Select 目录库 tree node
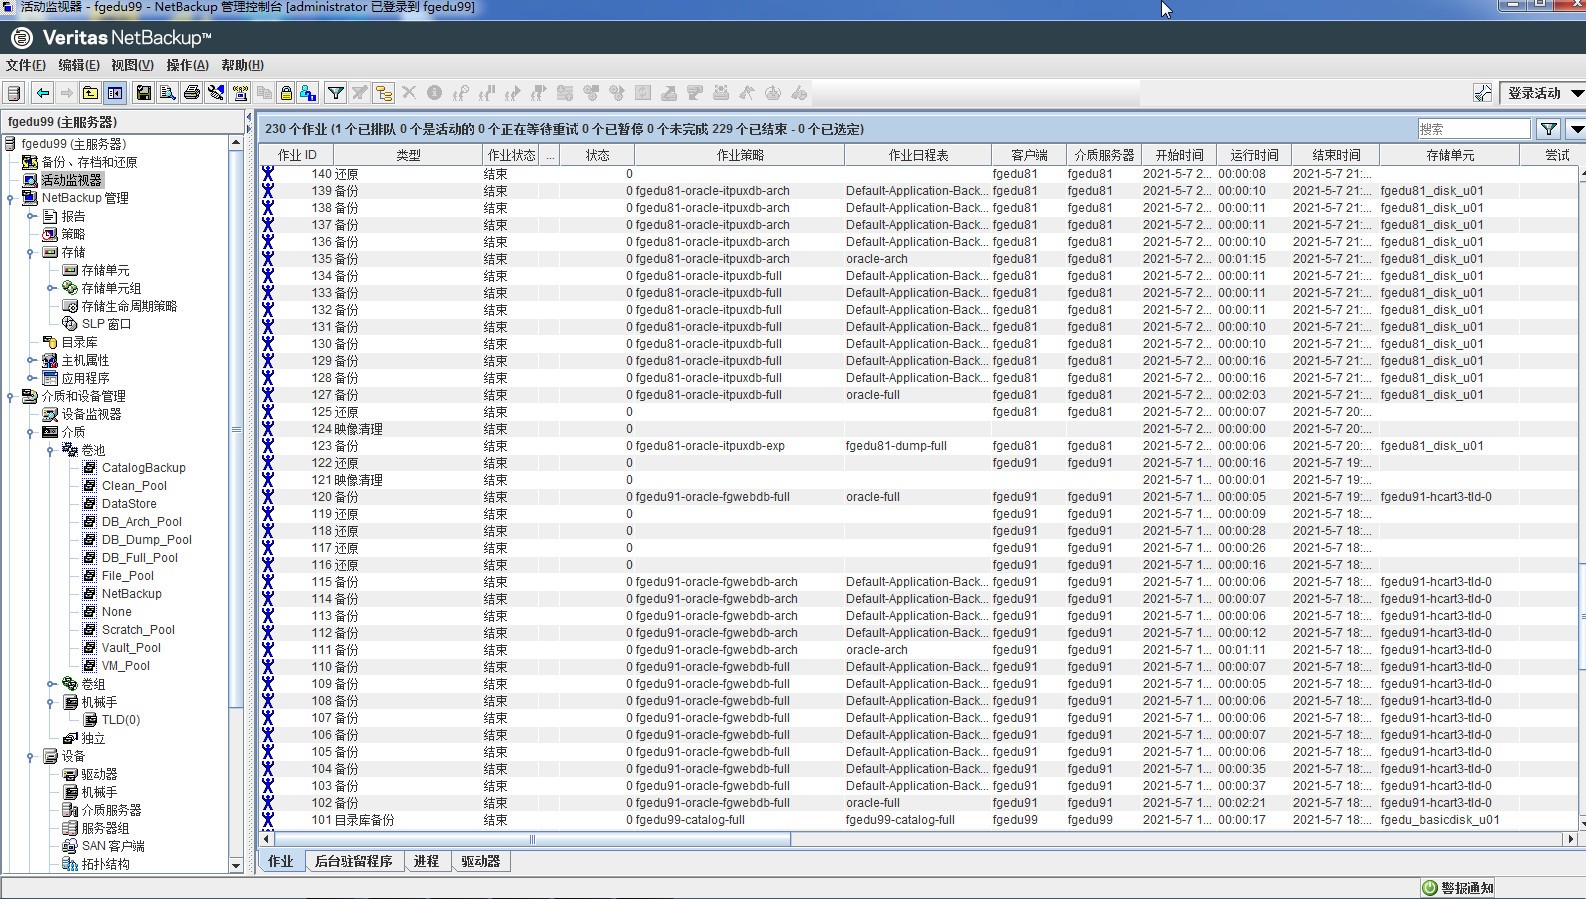The height and width of the screenshot is (899, 1586). 79,342
